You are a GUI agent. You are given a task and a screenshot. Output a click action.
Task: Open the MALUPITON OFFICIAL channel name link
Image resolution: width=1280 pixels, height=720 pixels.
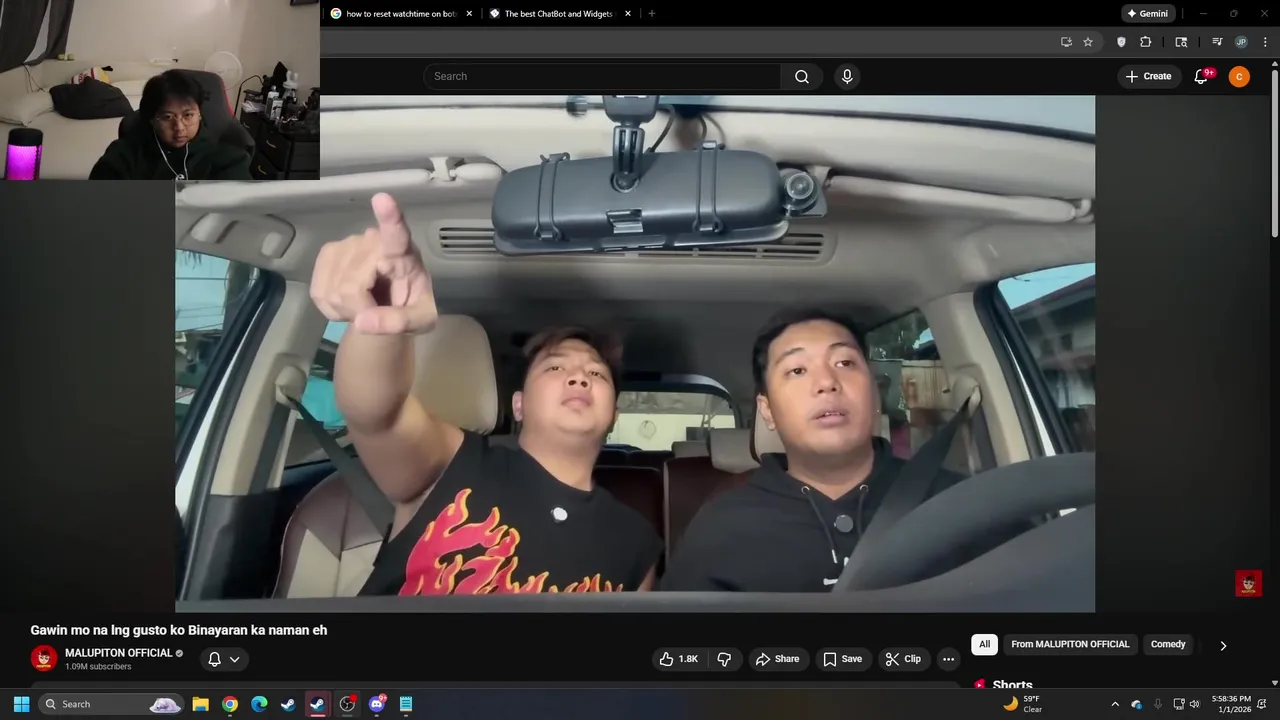coord(119,653)
